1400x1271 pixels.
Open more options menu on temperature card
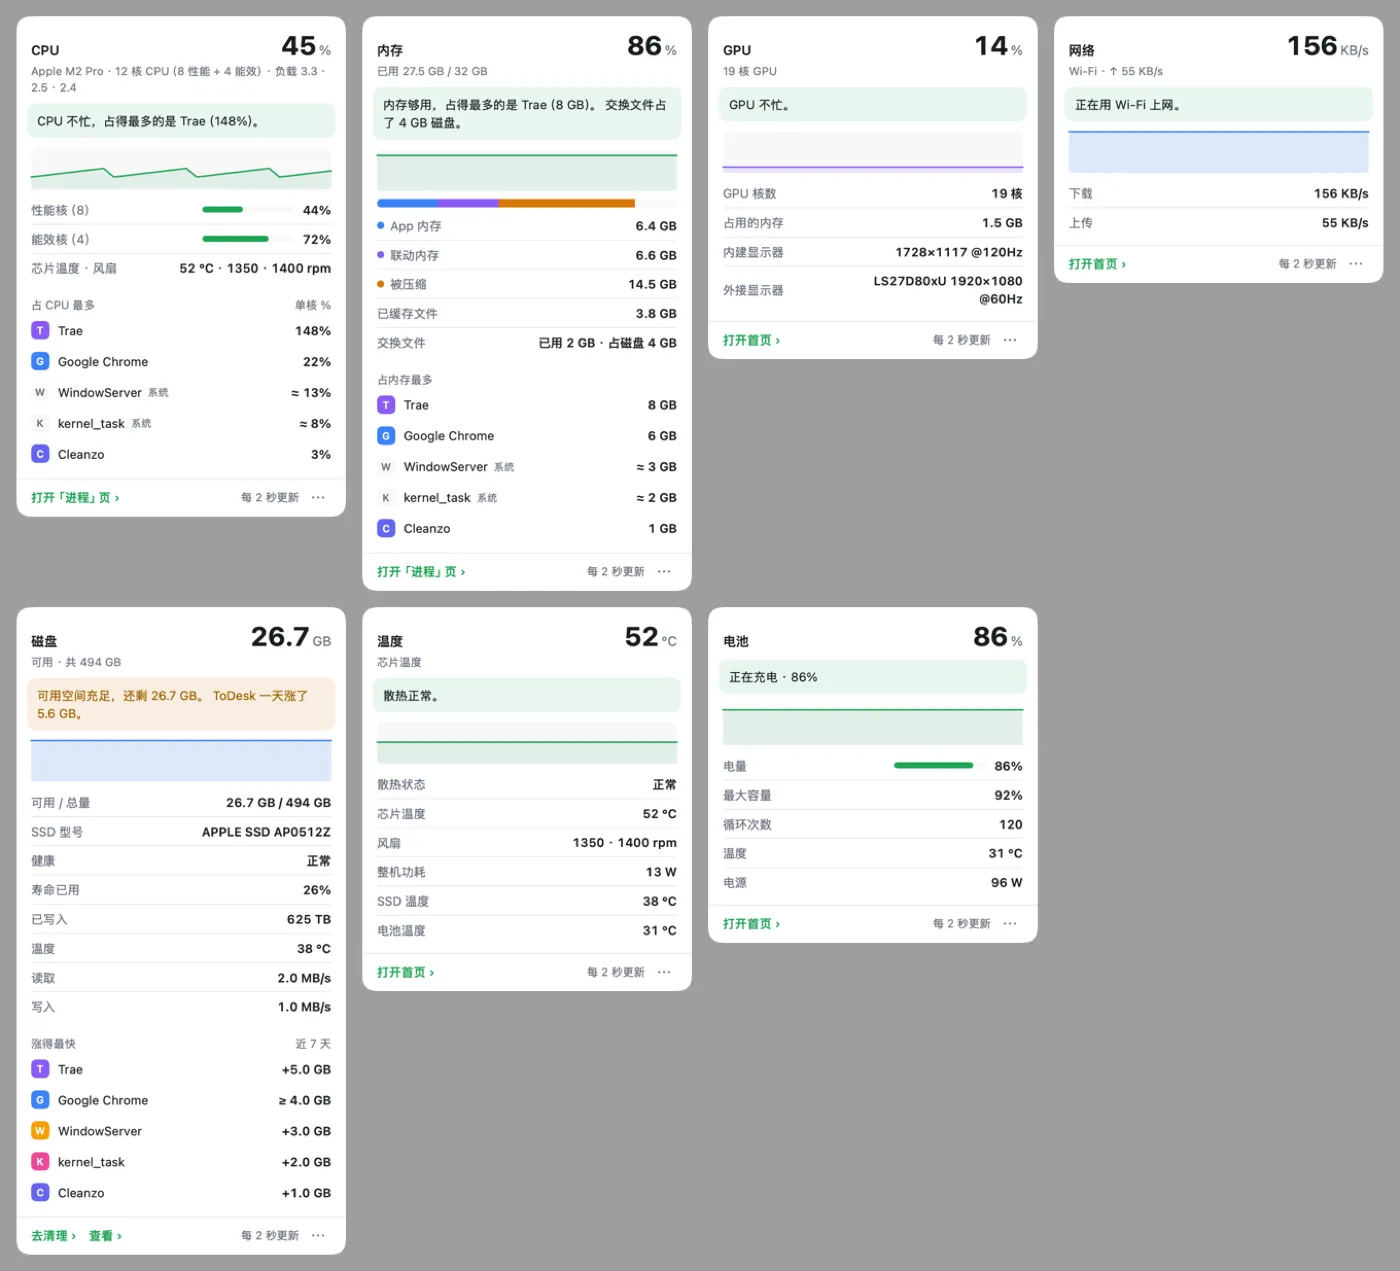[x=664, y=972]
